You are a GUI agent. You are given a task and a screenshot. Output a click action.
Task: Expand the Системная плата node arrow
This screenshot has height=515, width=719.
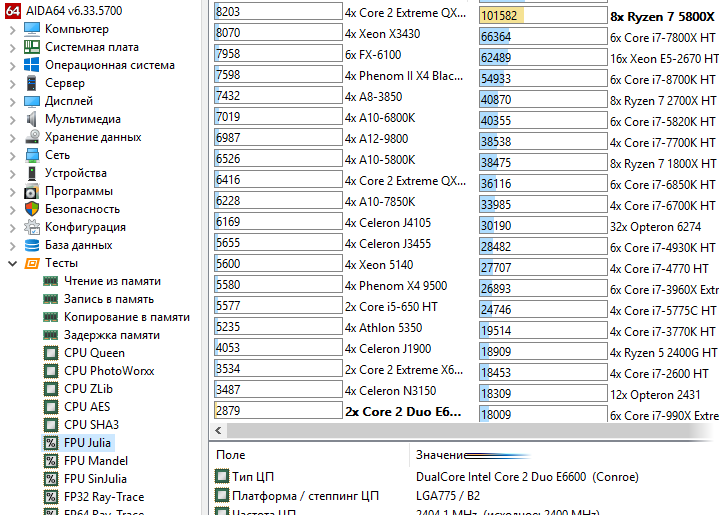pos(12,48)
